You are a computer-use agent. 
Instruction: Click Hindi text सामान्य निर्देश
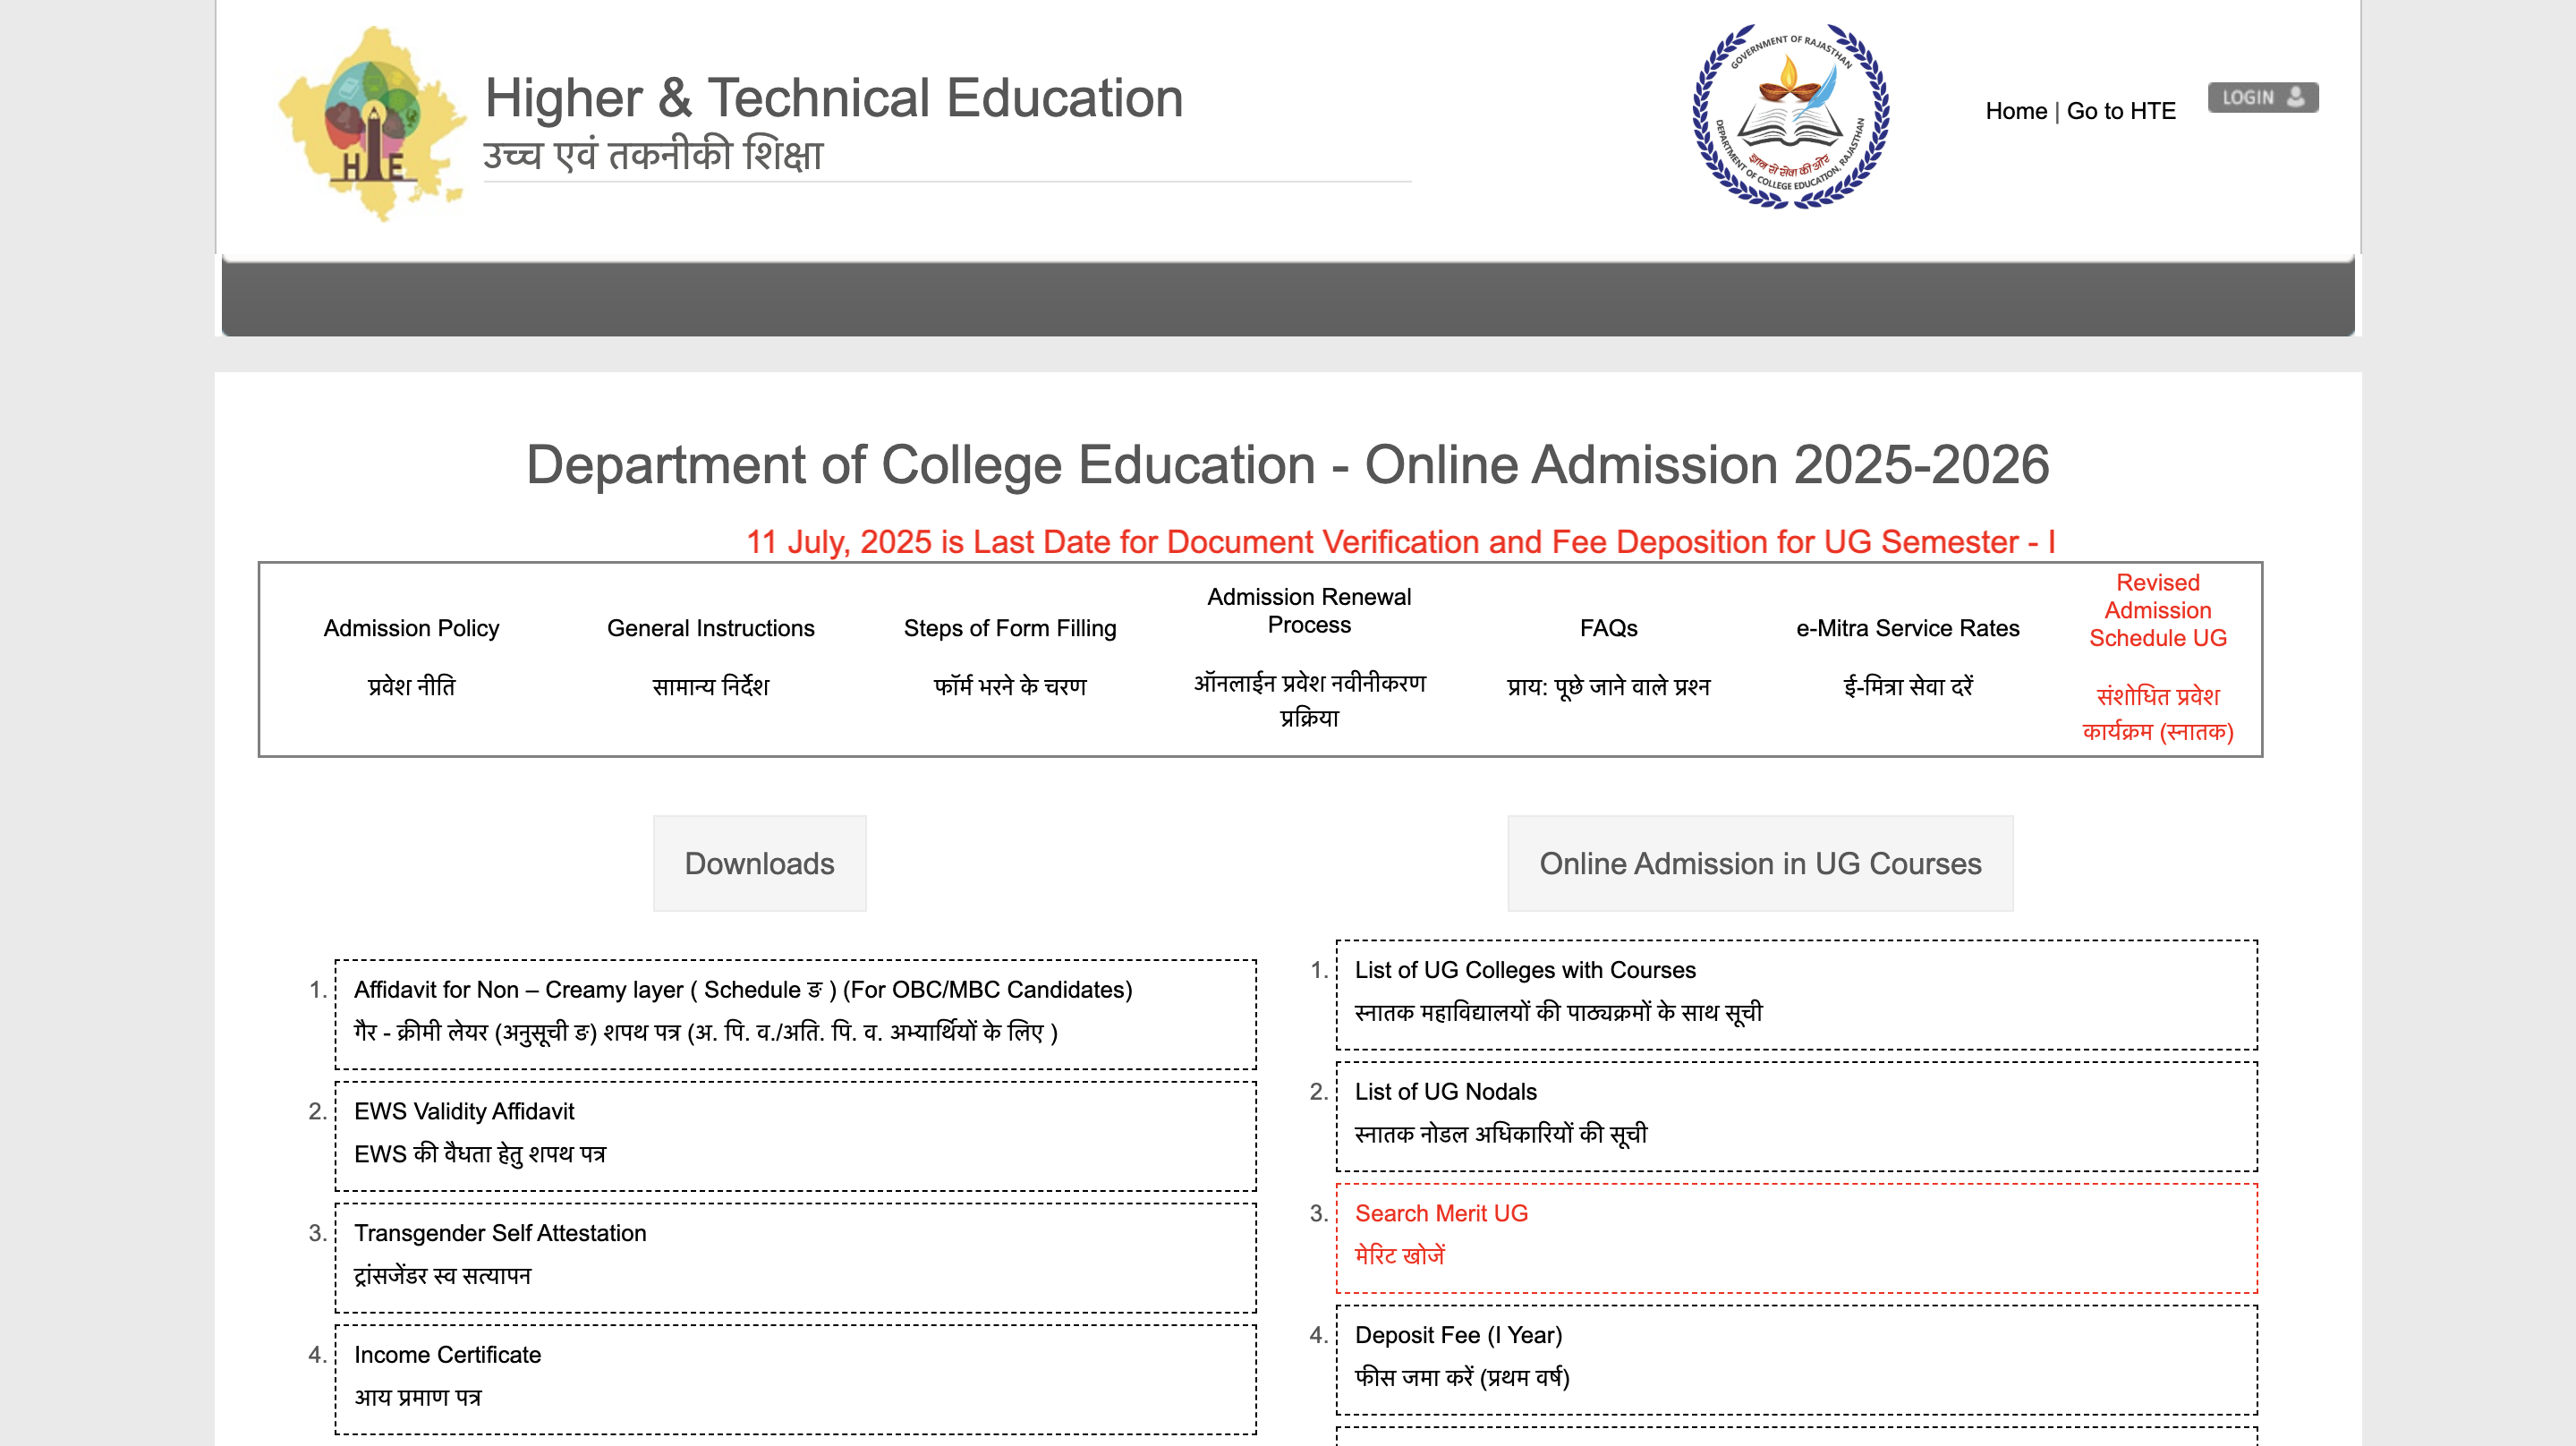coord(711,686)
